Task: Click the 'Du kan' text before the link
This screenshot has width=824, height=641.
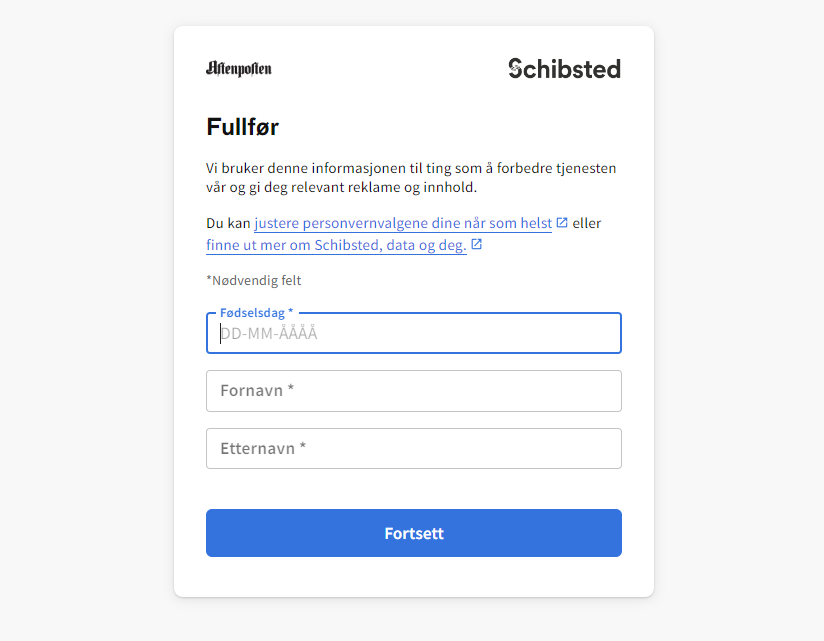Action: [x=228, y=223]
